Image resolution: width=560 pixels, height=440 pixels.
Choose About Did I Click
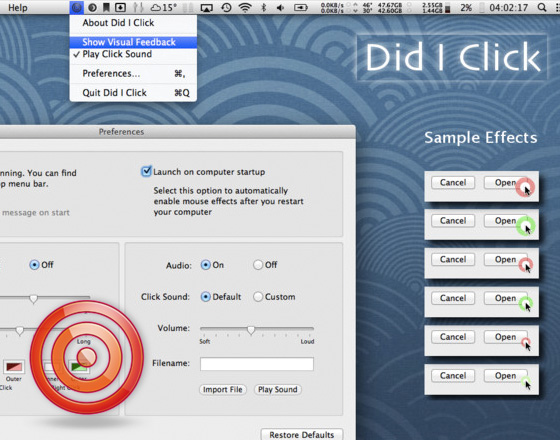click(x=133, y=23)
